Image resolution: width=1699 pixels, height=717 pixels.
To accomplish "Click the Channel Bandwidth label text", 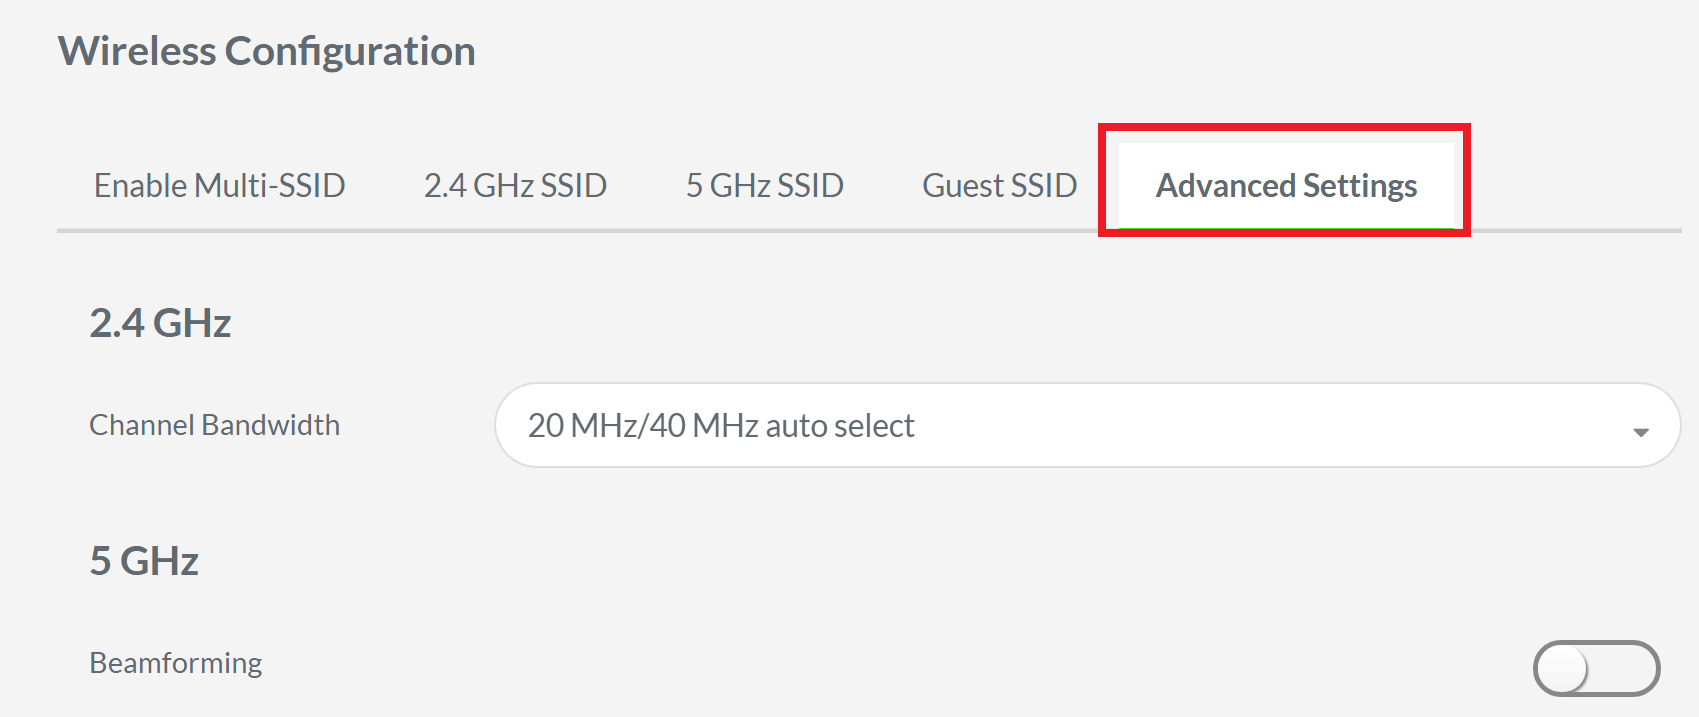I will 214,425.
